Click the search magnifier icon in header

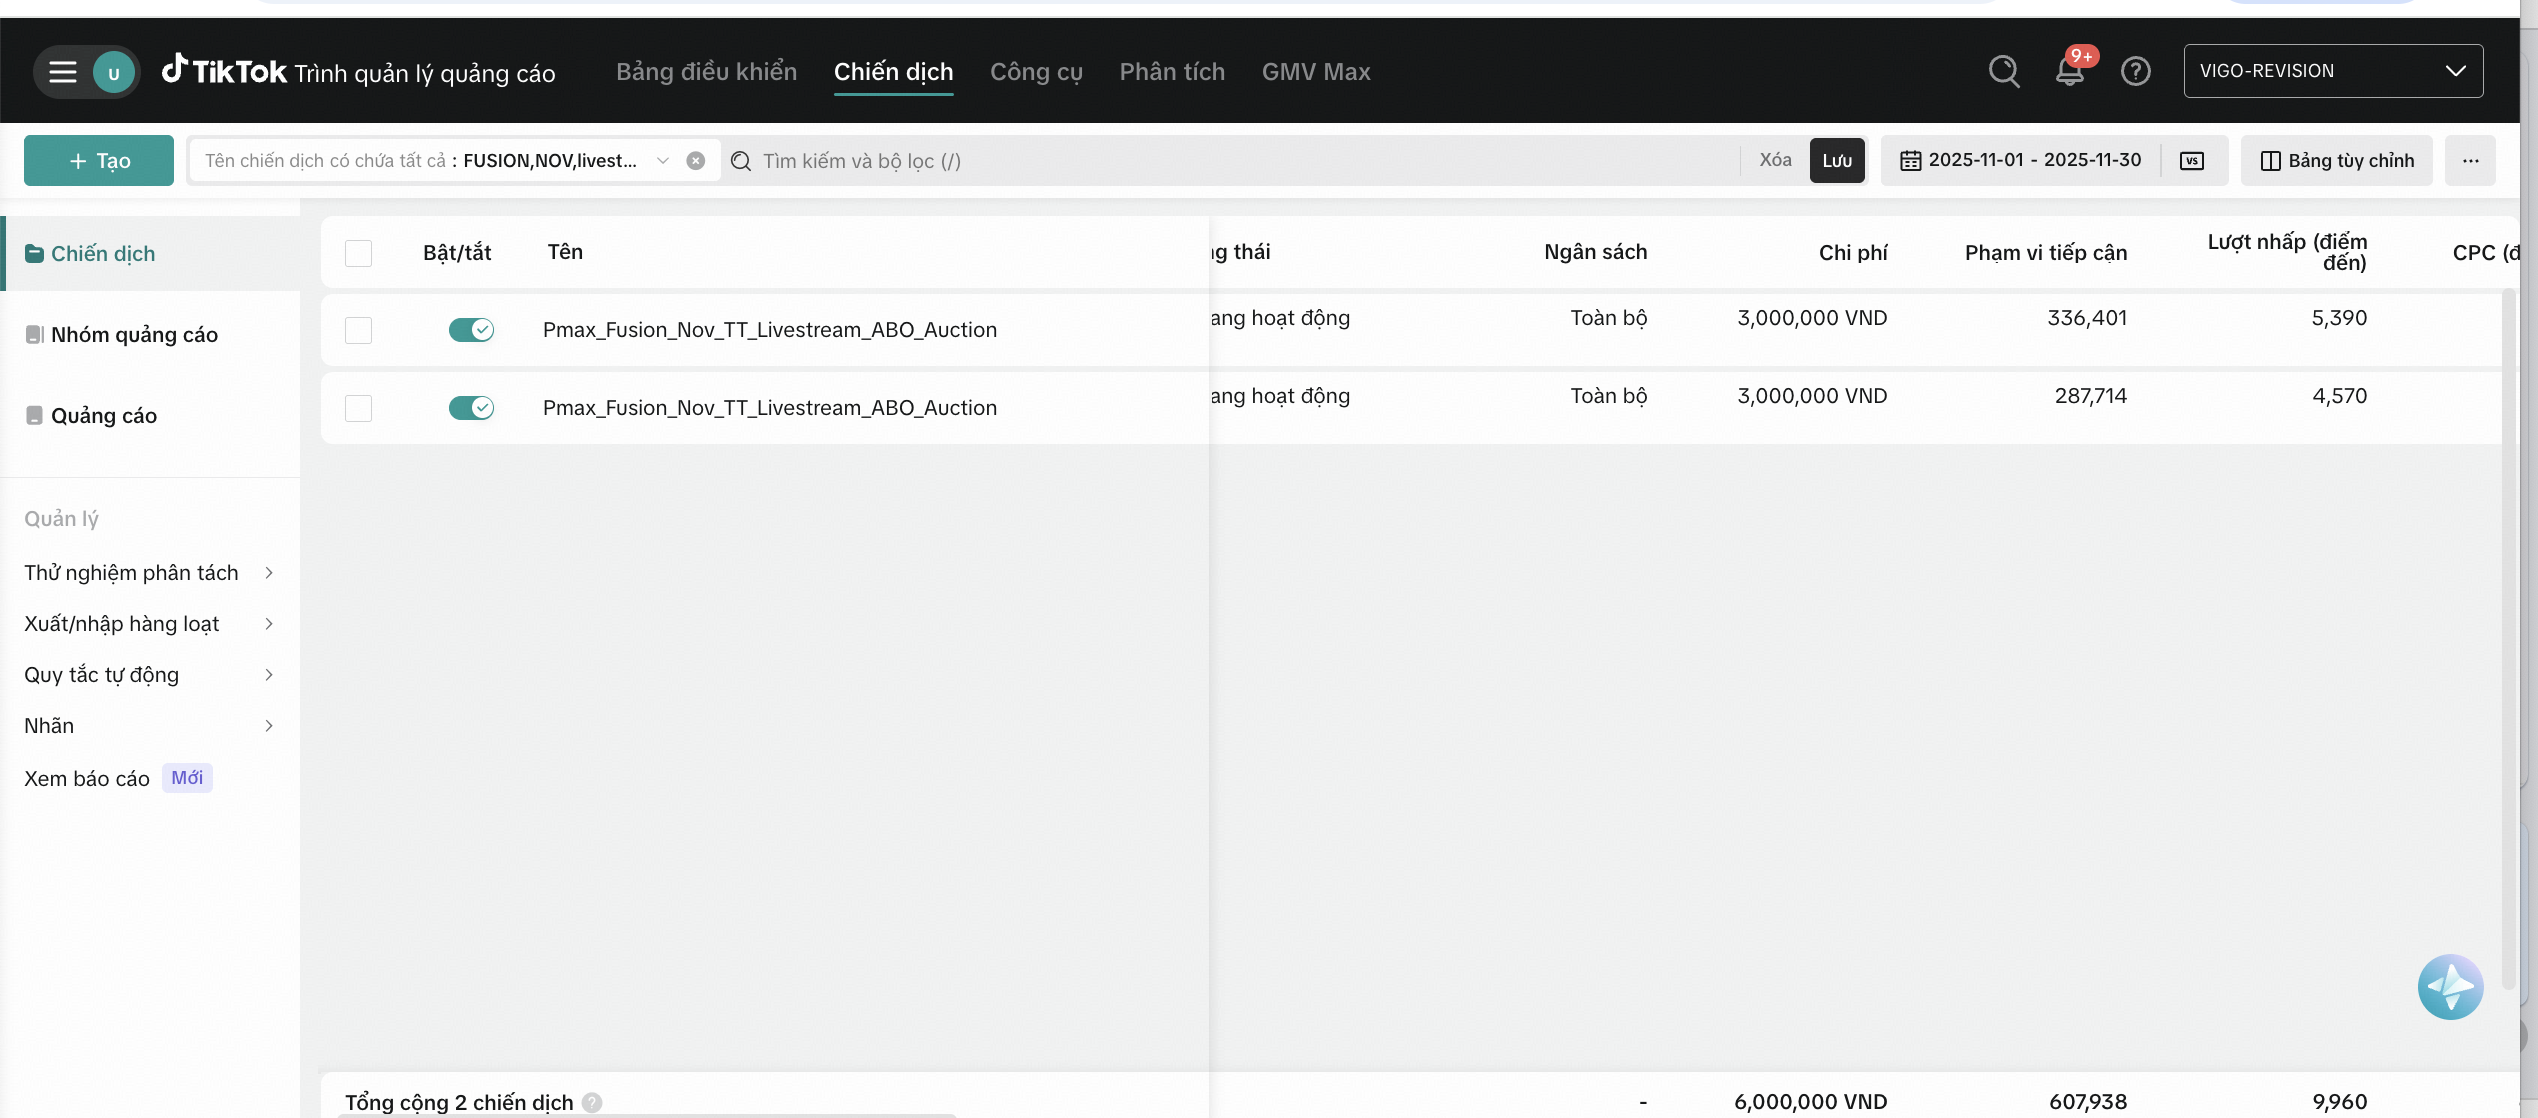point(2003,71)
